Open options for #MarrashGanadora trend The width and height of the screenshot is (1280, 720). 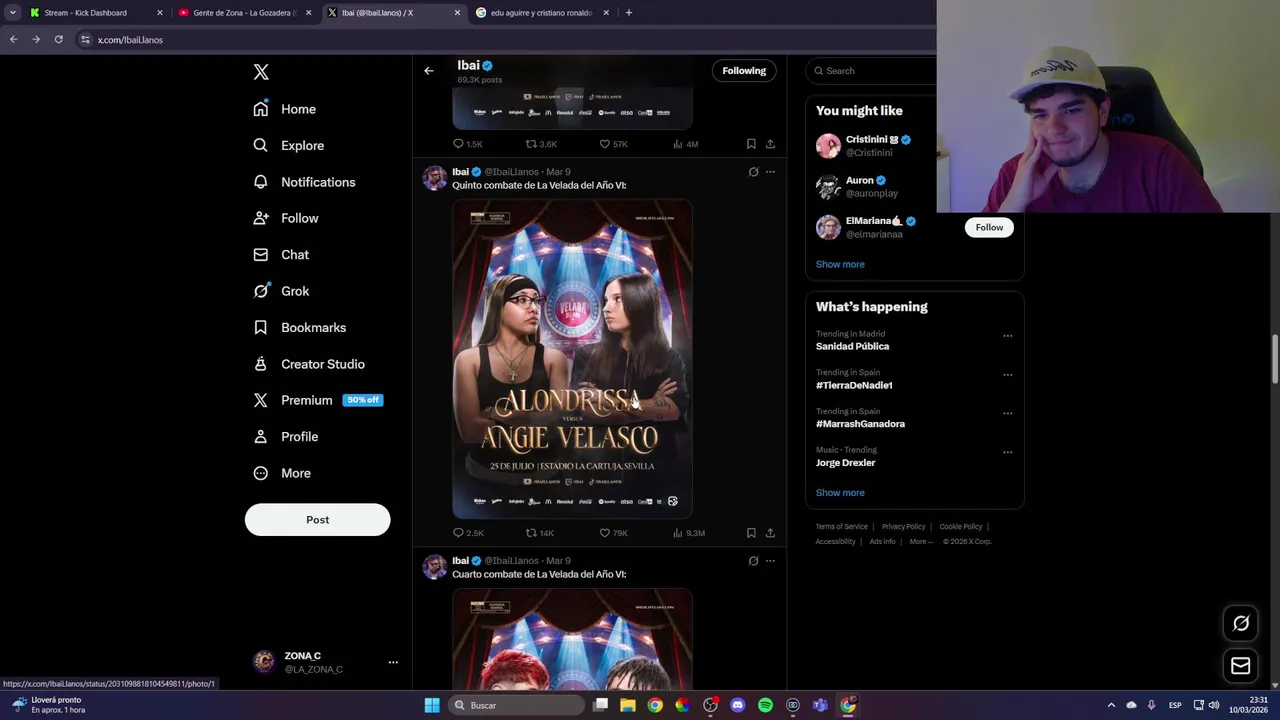(x=1007, y=413)
